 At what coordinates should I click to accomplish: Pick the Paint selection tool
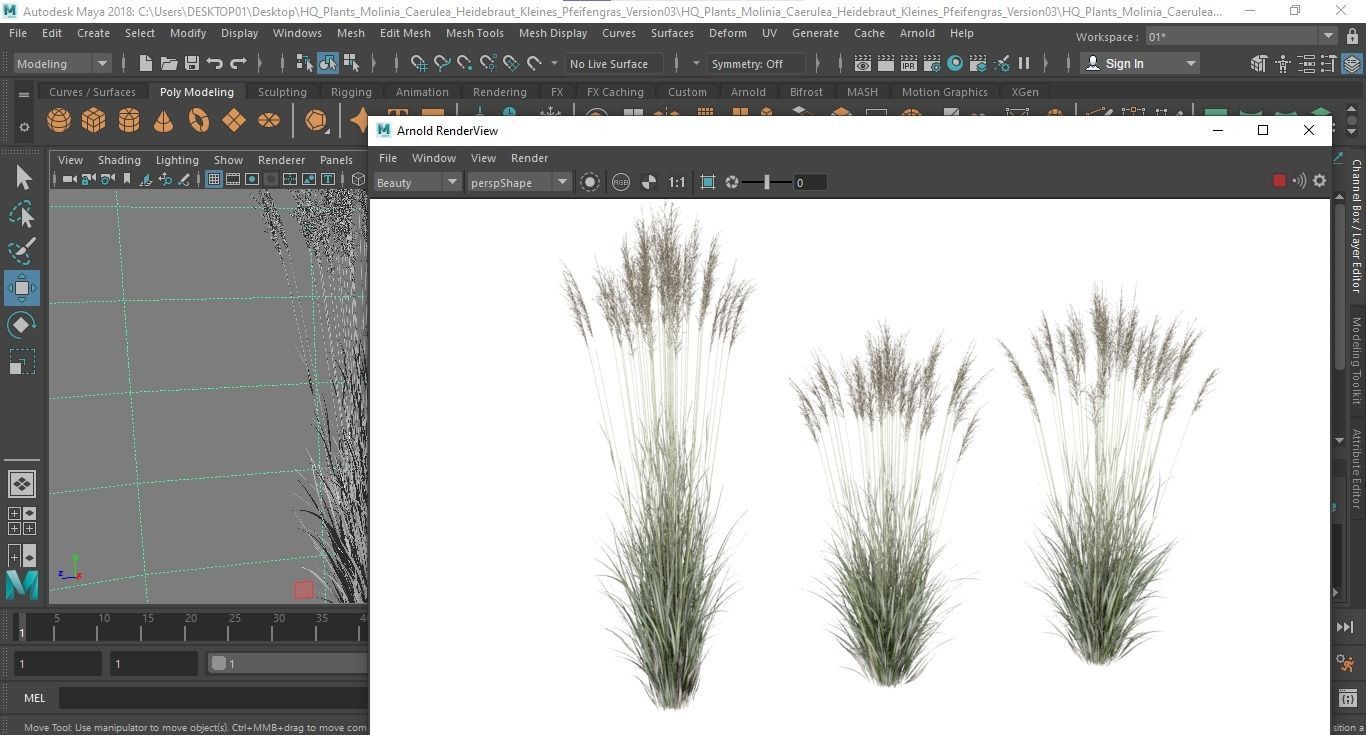pos(22,251)
